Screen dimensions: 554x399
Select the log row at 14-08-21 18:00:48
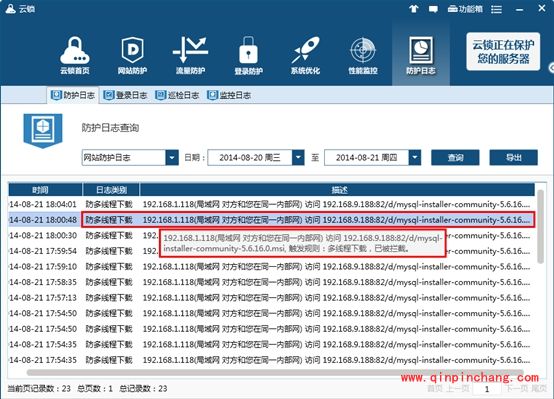tap(271, 220)
